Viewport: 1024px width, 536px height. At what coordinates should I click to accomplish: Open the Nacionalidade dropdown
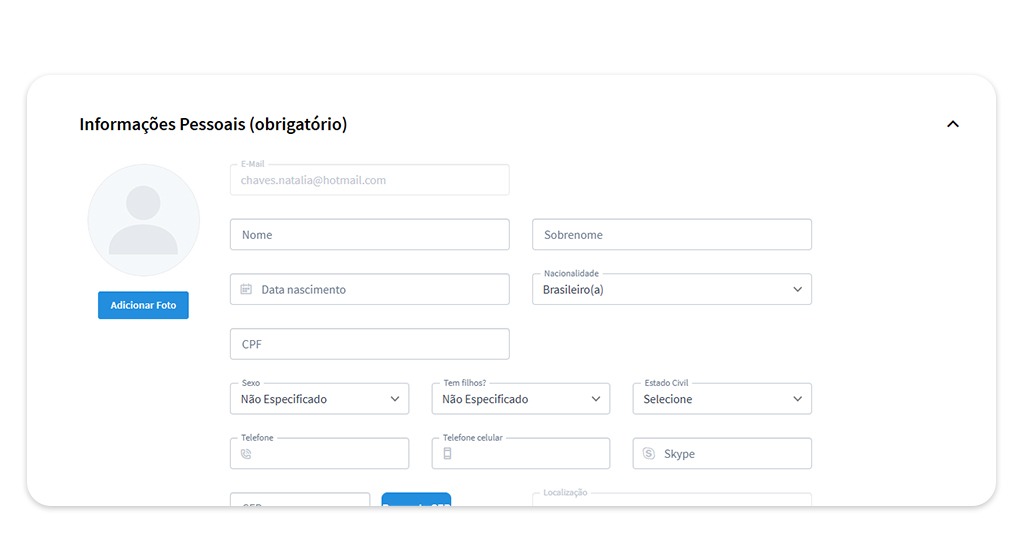point(671,290)
